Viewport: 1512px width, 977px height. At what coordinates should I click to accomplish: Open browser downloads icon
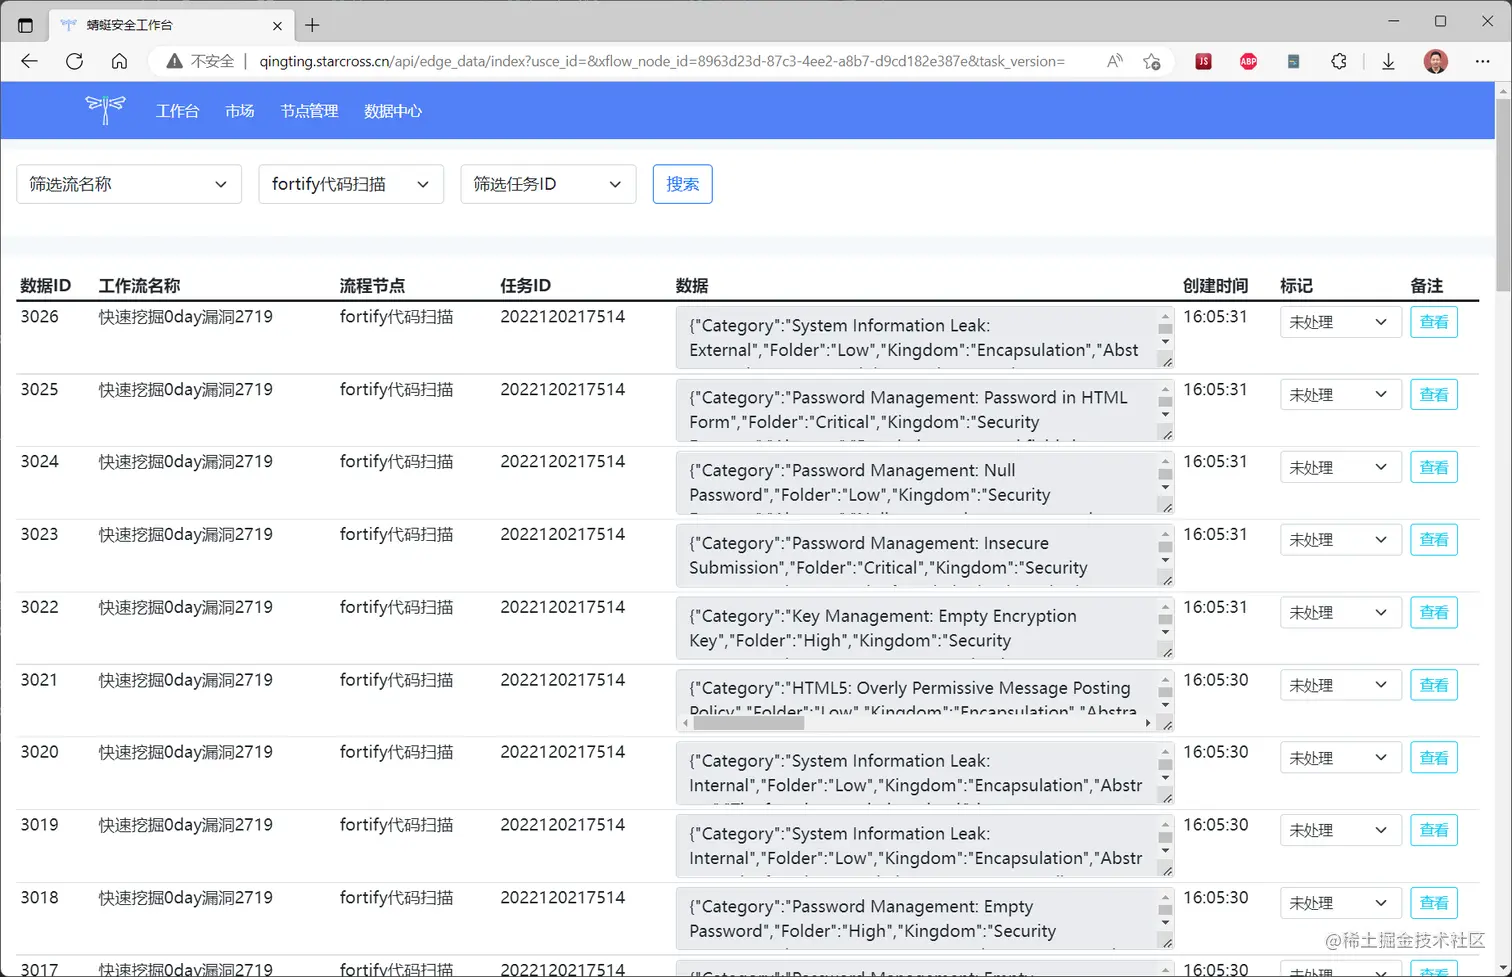click(x=1388, y=61)
